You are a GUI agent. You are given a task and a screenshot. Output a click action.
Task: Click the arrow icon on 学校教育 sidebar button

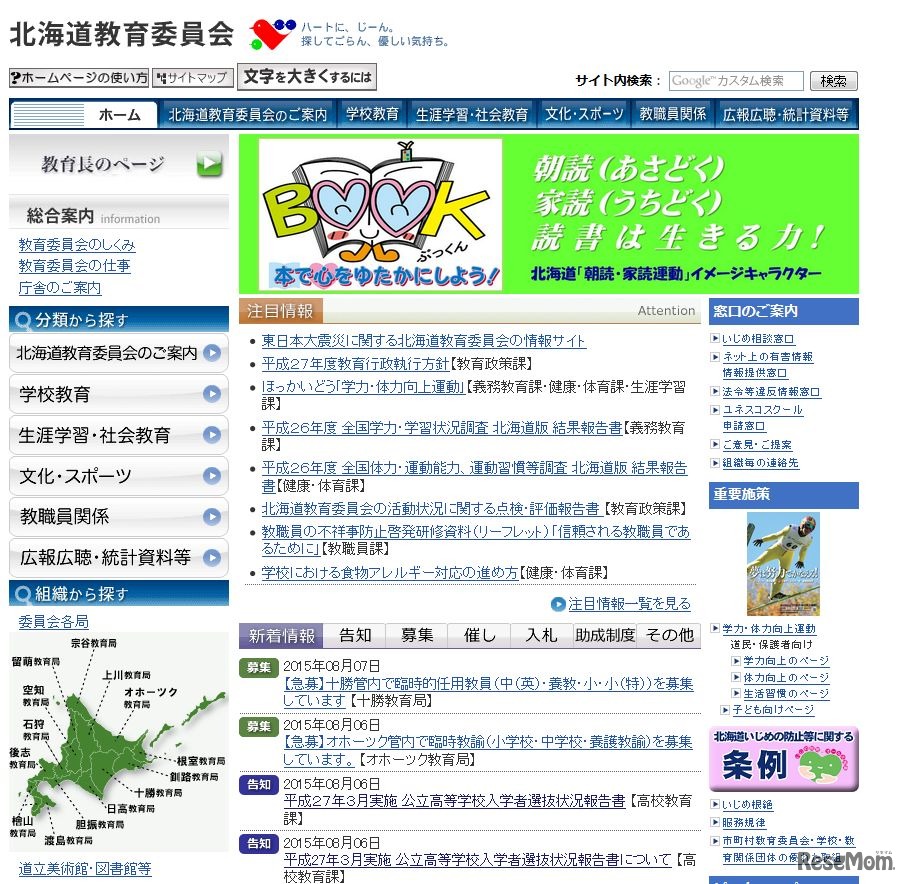[212, 394]
